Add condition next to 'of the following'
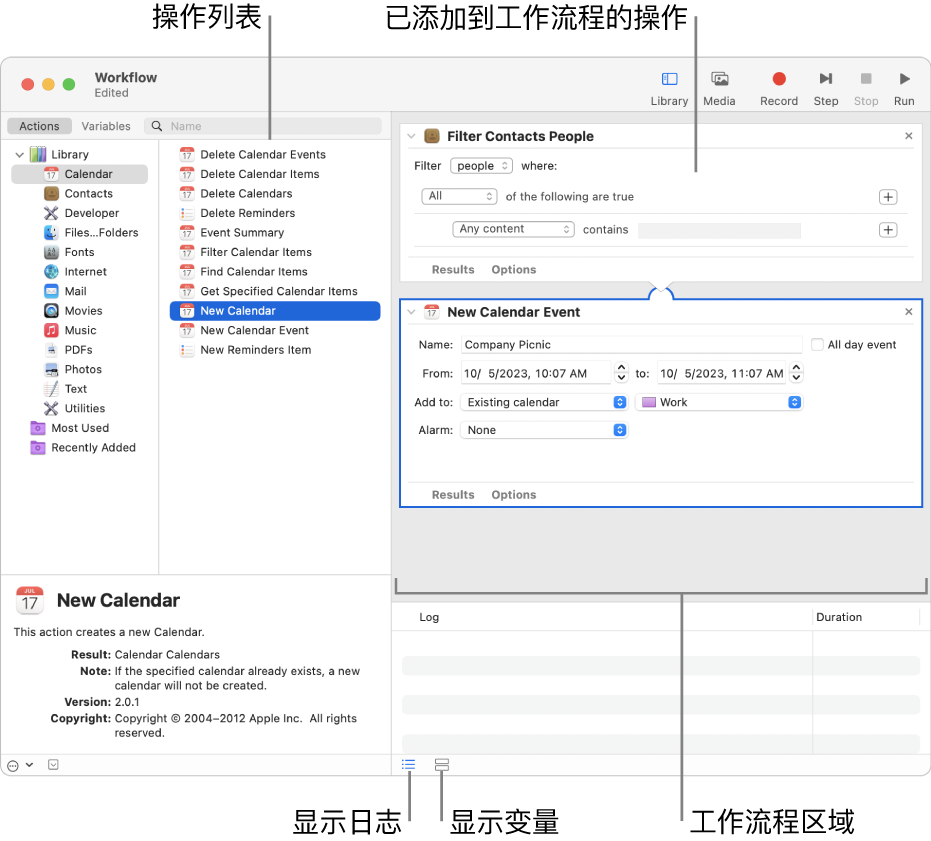Viewport: 931px width, 841px height. pos(888,197)
